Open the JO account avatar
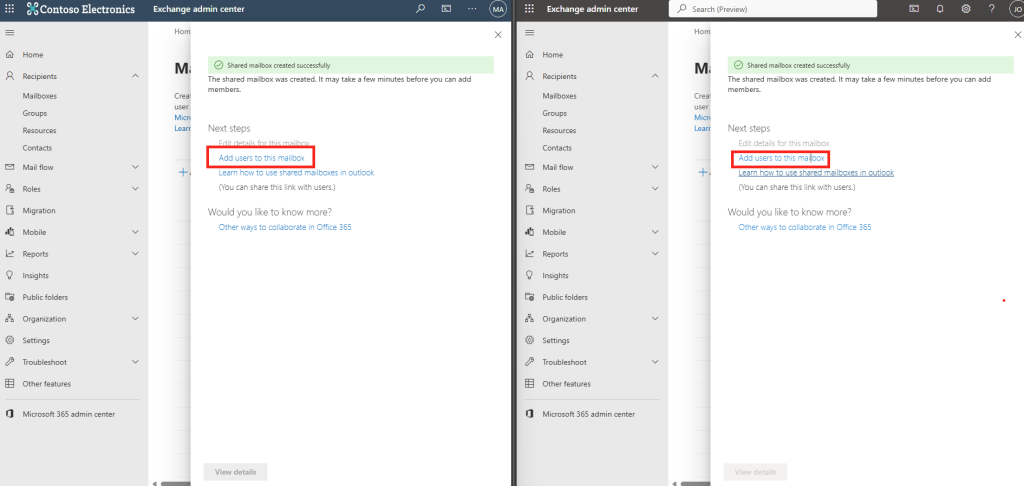The image size is (1024, 486). pyautogui.click(x=1016, y=9)
